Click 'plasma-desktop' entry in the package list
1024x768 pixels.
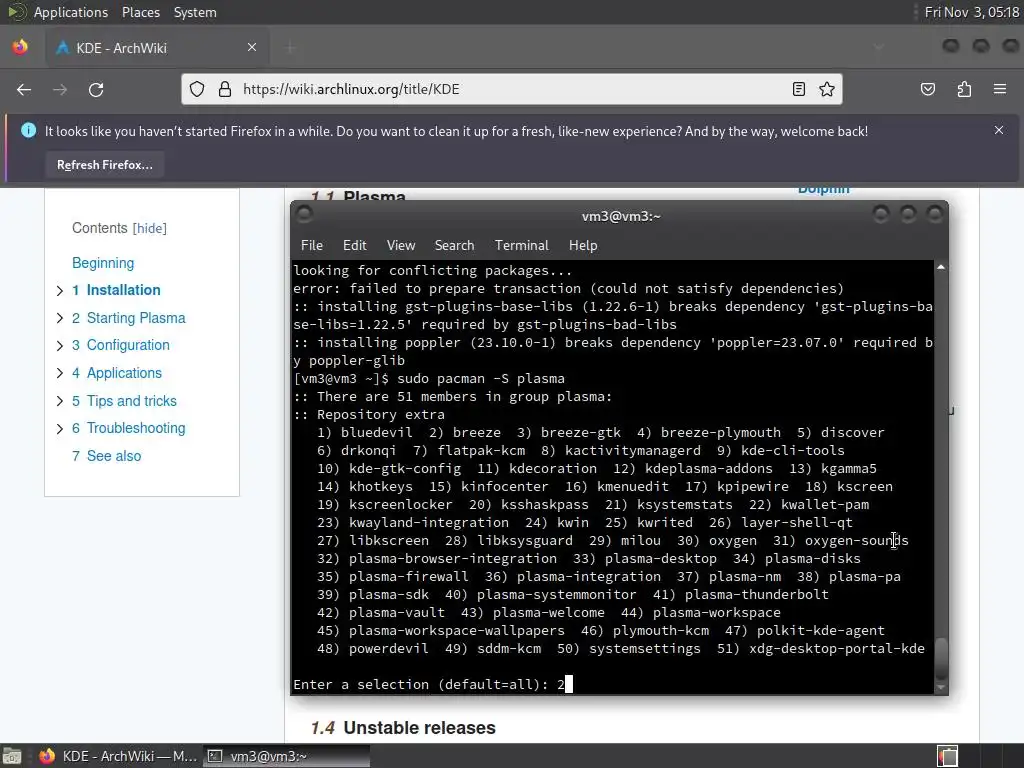[x=660, y=559]
